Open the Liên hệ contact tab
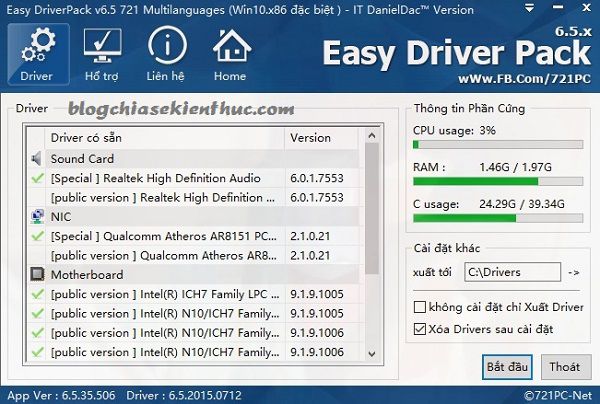Viewport: 600px width, 404px height. pos(166,54)
